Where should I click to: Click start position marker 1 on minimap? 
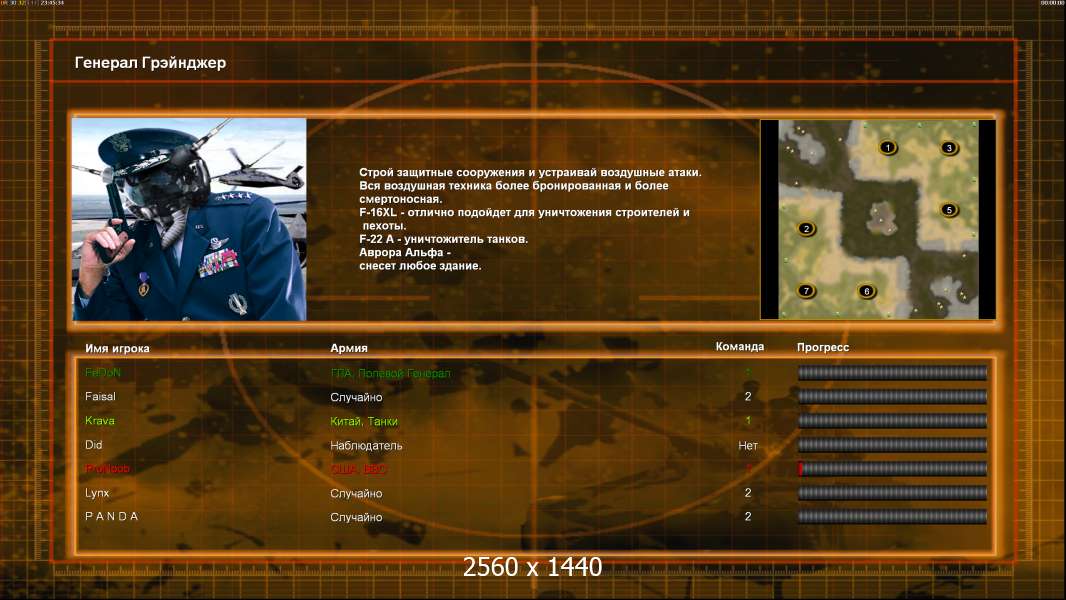tap(887, 147)
